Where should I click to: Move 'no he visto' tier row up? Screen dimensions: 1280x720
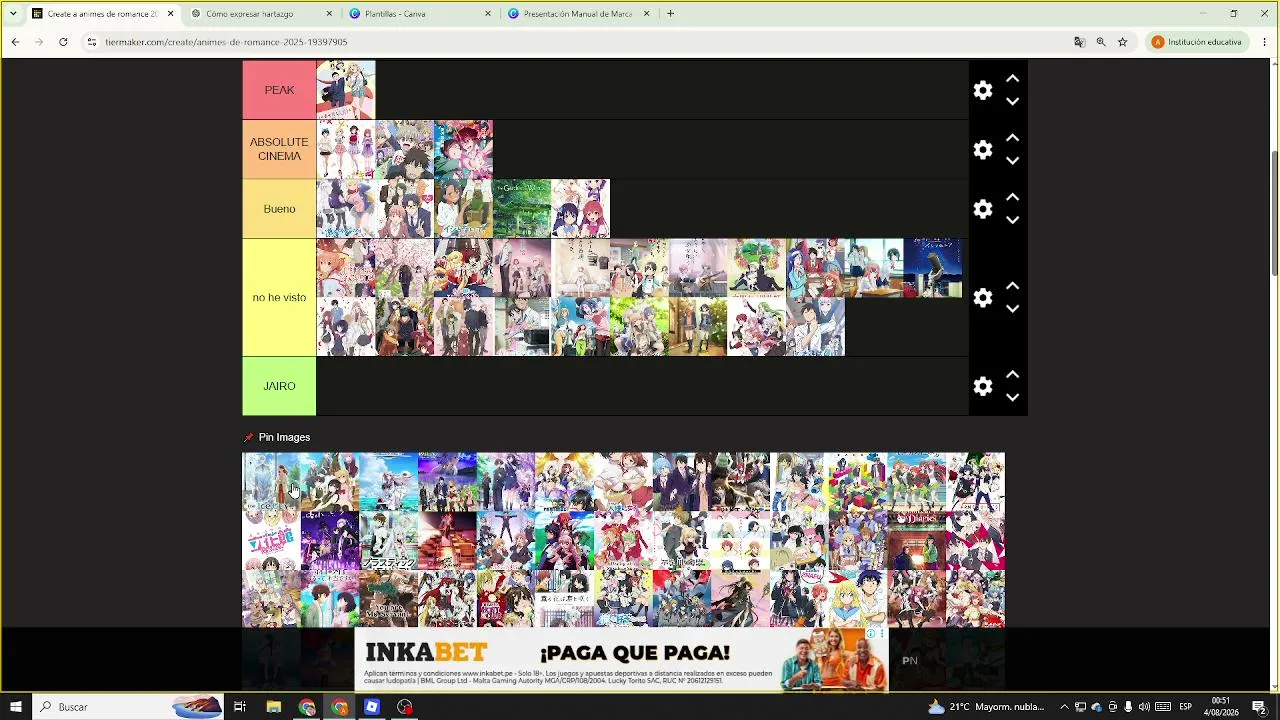pos(1012,285)
